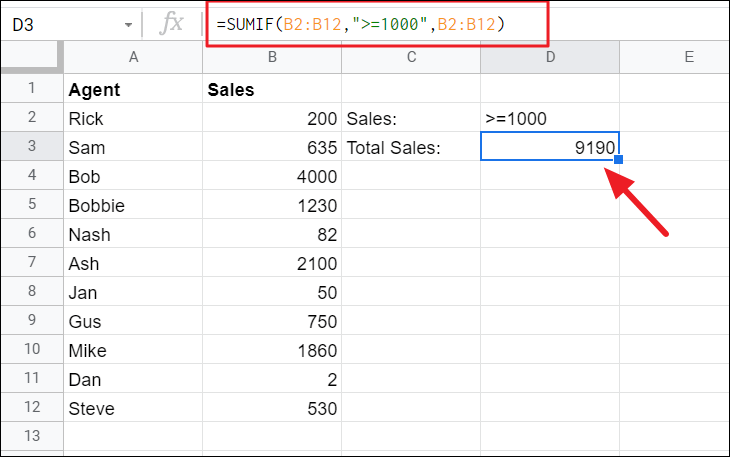Viewport: 730px width, 457px height.
Task: Select the Total Sales result cell 9190
Action: (x=550, y=147)
